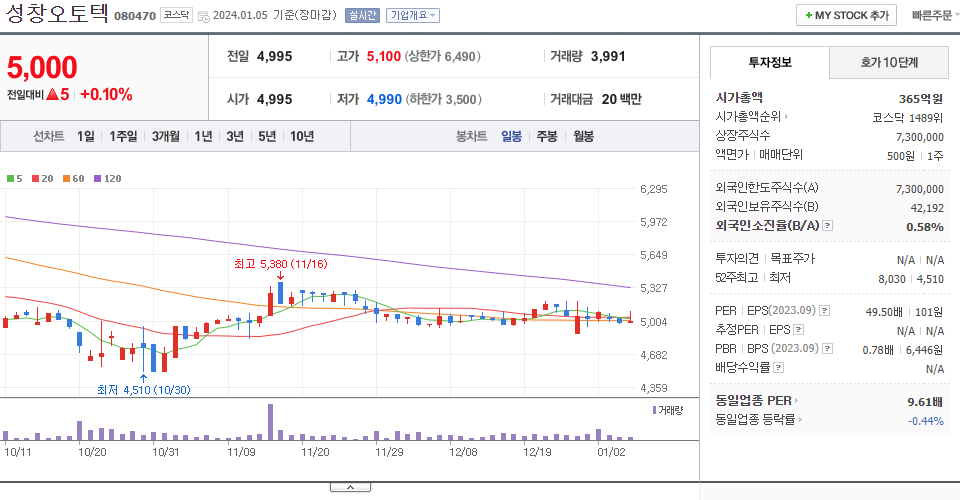Viewport: 960px width, 500px height.
Task: Click the 거래량 value 3,991
Action: point(608,56)
